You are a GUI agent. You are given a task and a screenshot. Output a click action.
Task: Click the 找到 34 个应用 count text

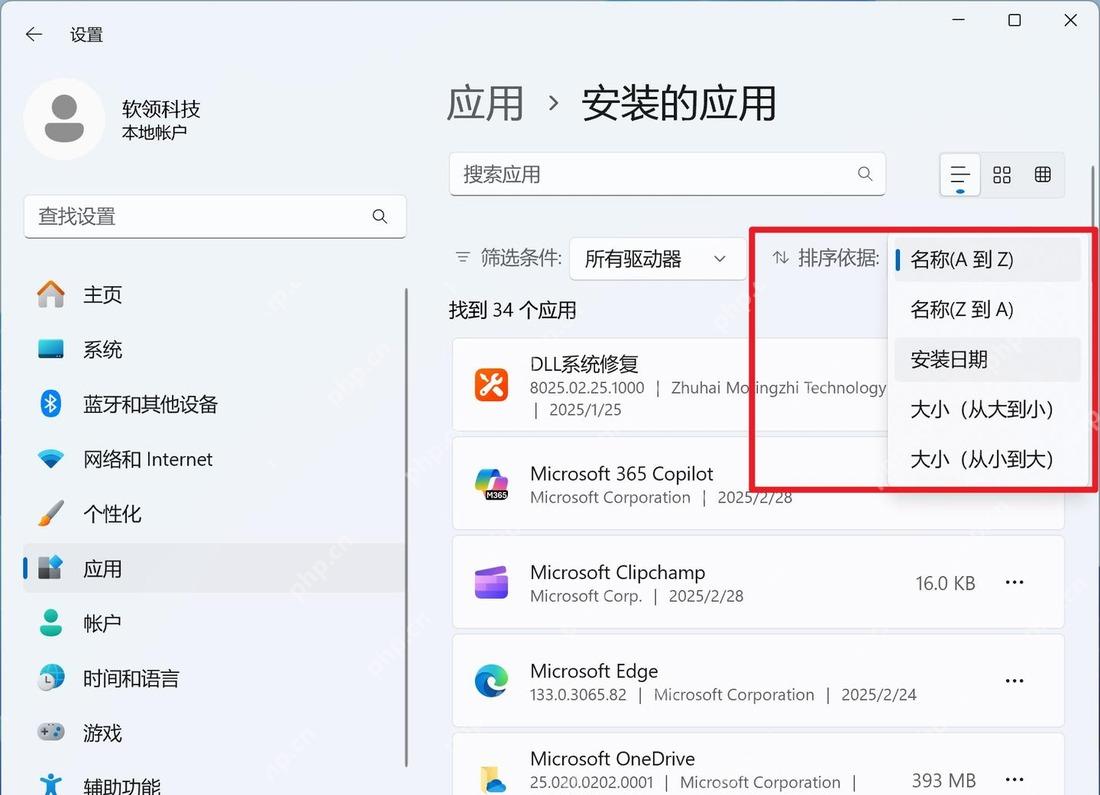513,310
